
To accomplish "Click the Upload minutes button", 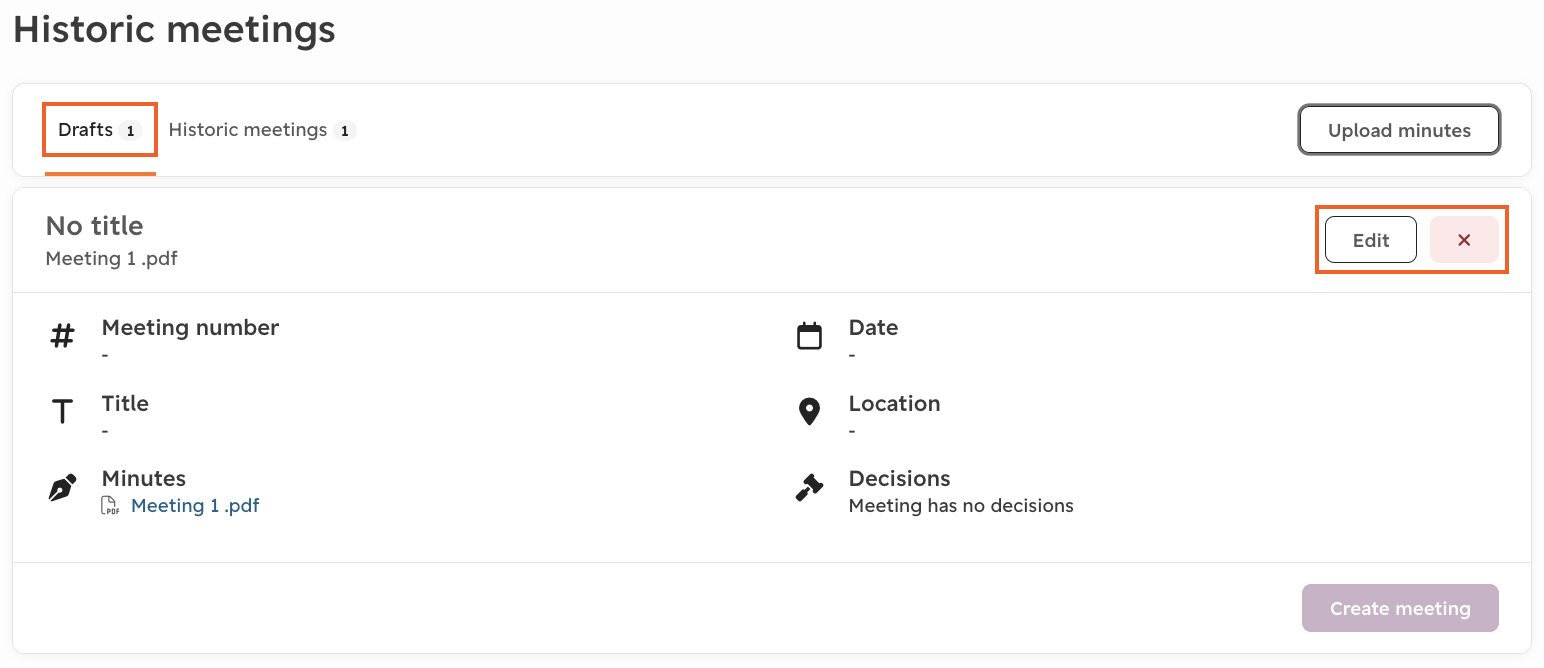I will click(1399, 130).
